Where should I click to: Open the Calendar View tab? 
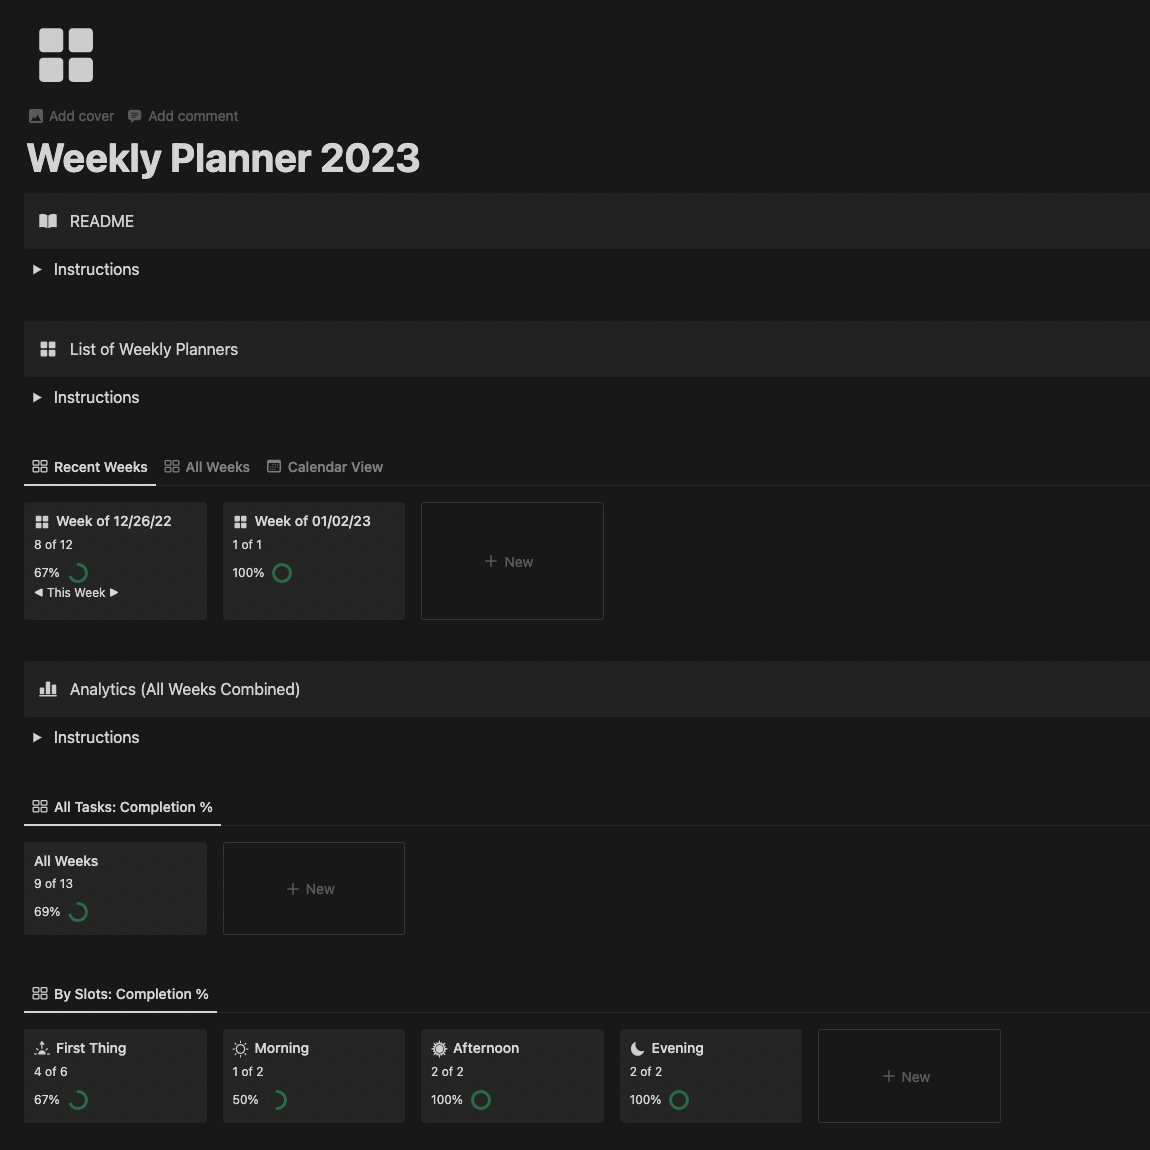click(x=334, y=466)
